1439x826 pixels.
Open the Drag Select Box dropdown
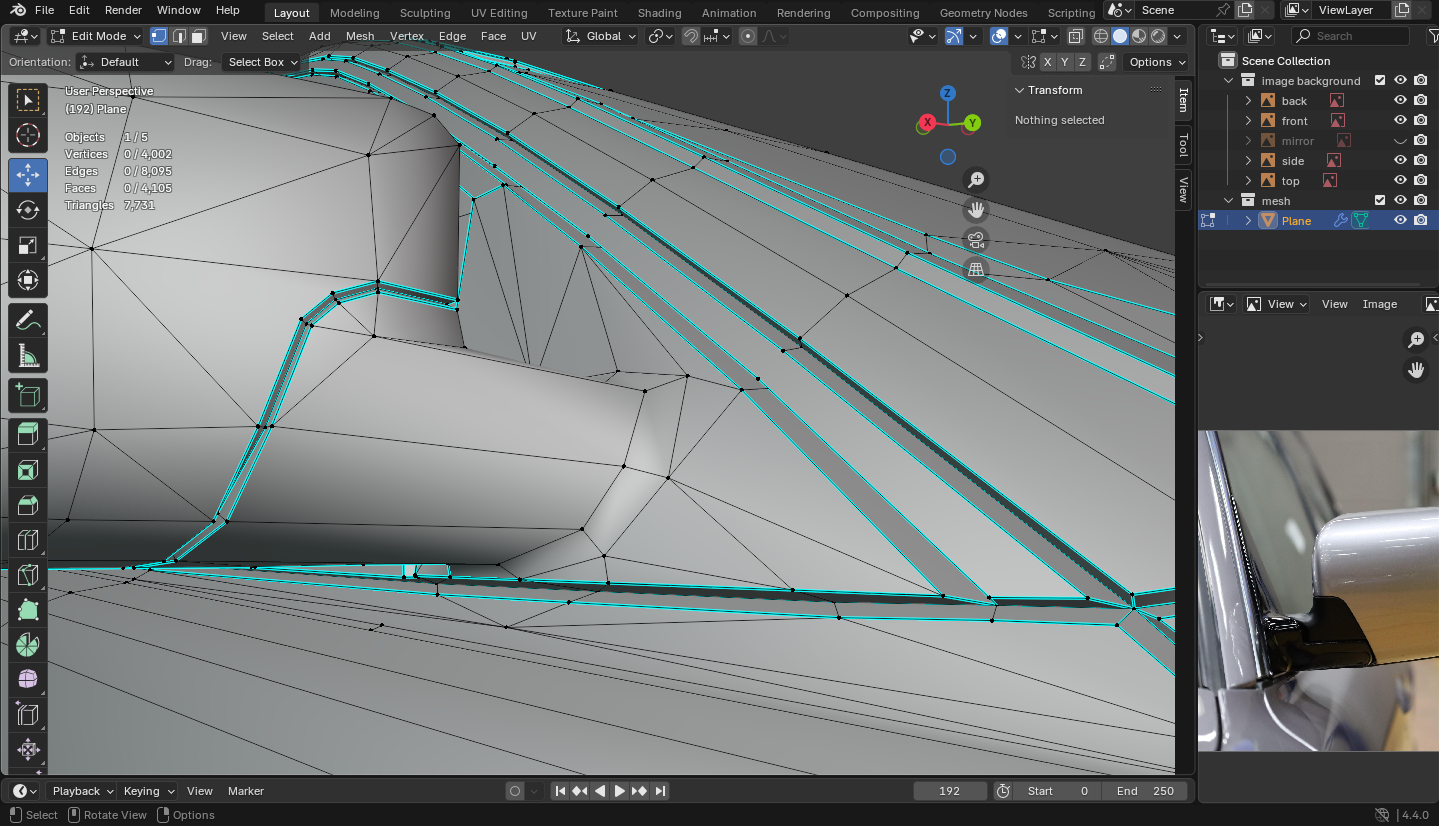pos(261,62)
